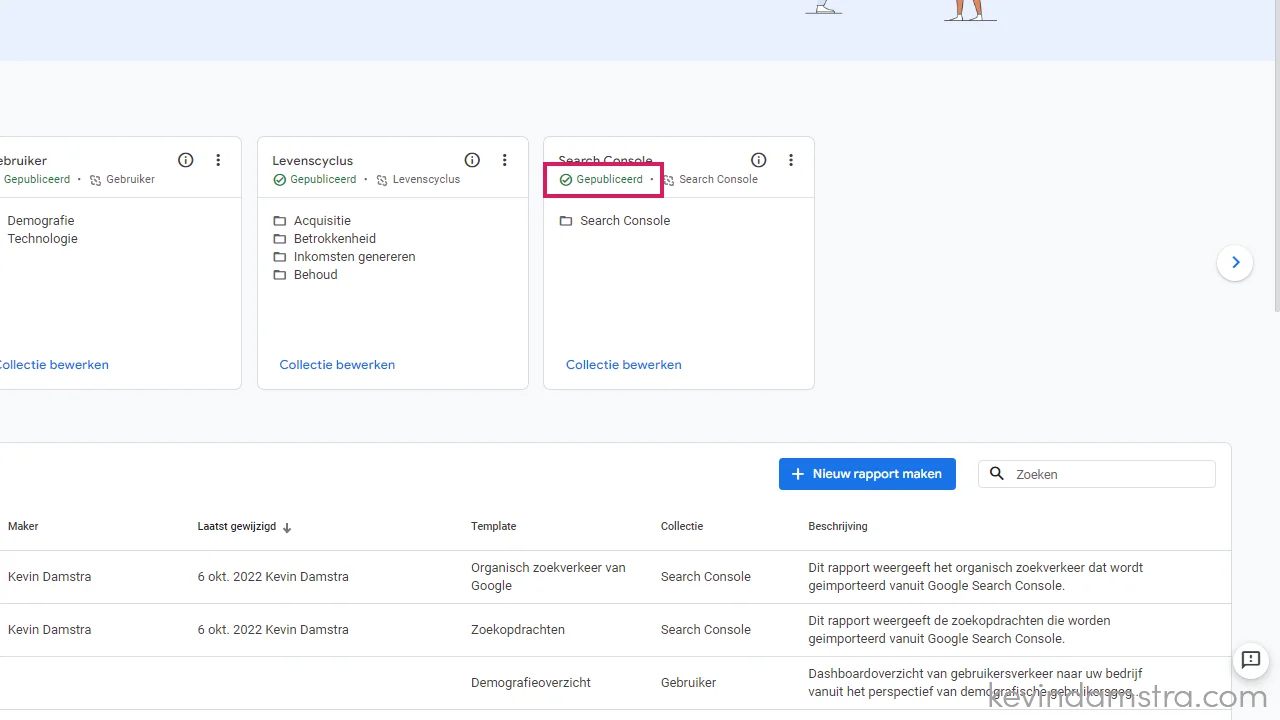The width and height of the screenshot is (1280, 720).
Task: Focus the Zoeken search field
Action: pyautogui.click(x=1097, y=474)
